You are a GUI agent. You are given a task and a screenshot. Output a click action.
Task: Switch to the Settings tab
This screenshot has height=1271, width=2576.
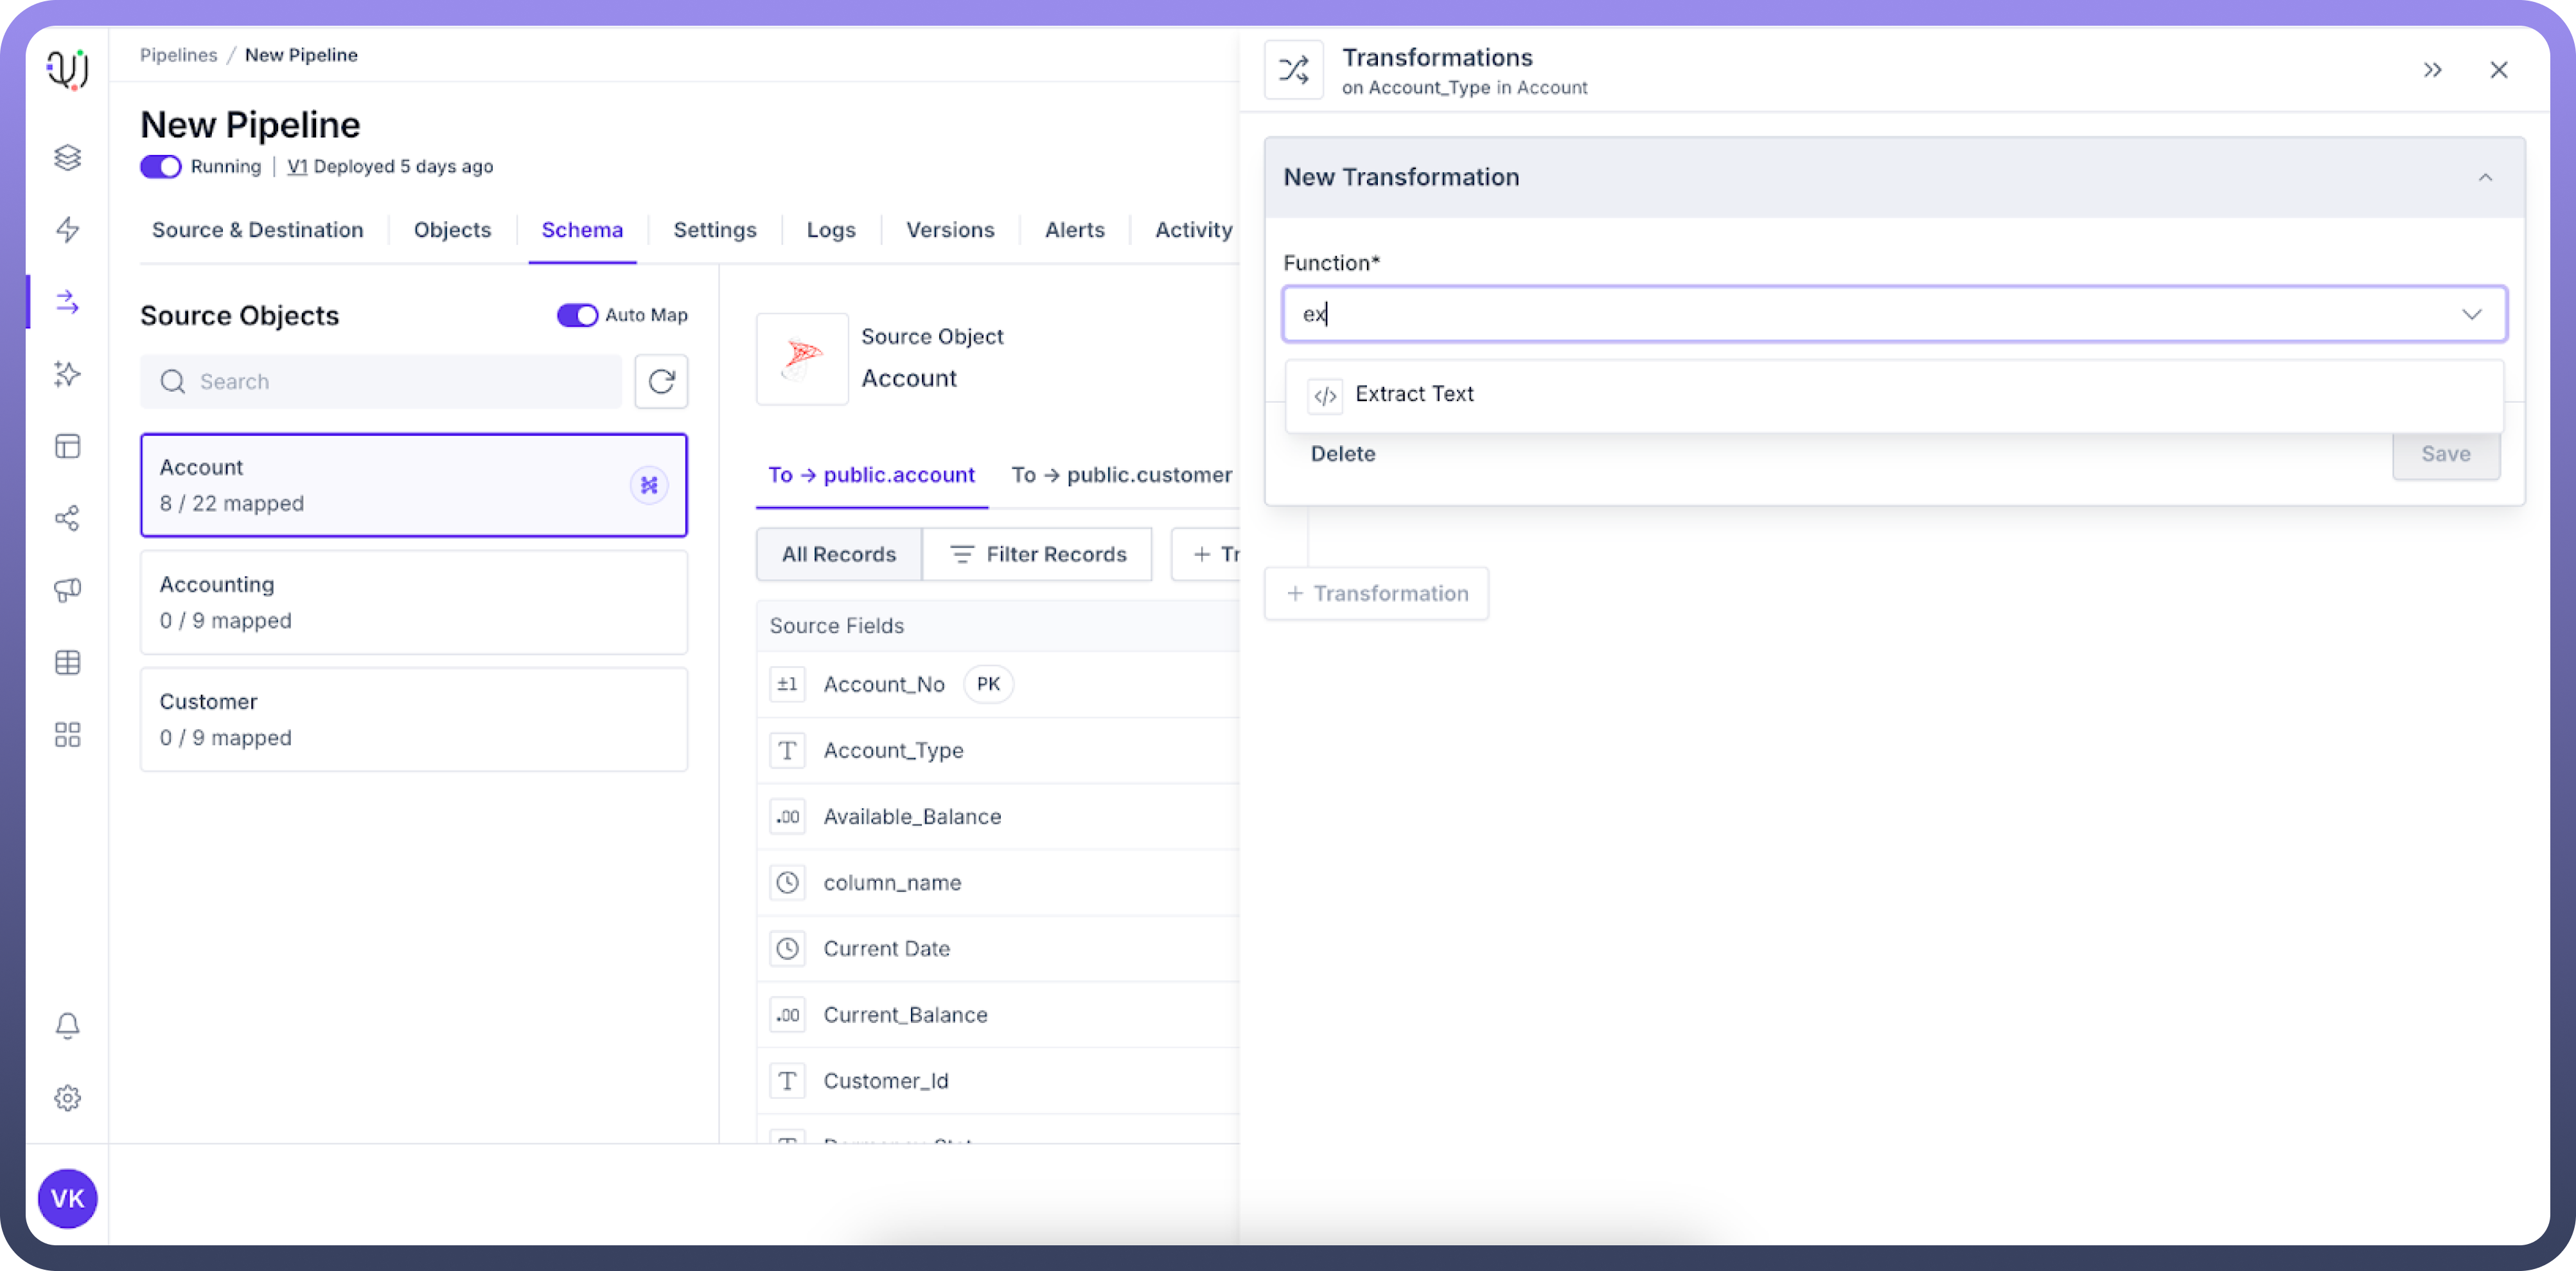[714, 230]
